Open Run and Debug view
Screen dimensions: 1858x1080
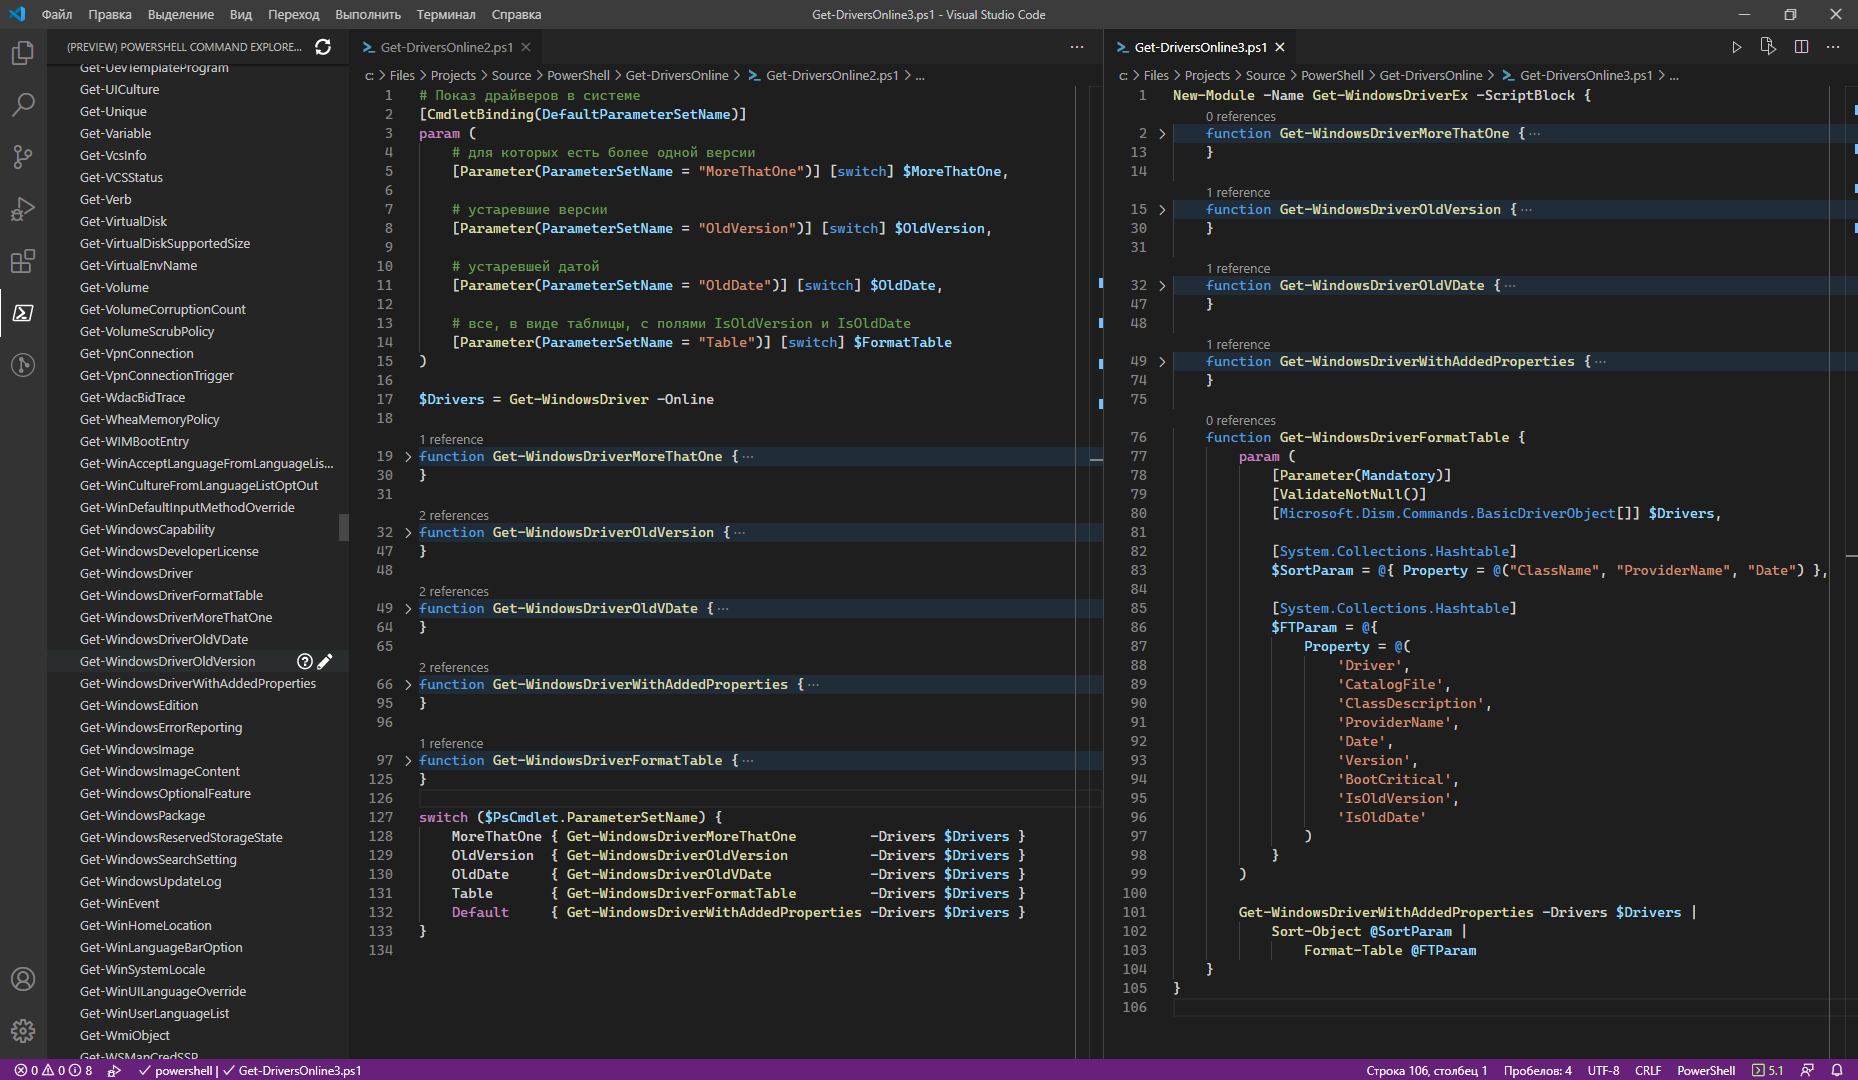coord(23,209)
